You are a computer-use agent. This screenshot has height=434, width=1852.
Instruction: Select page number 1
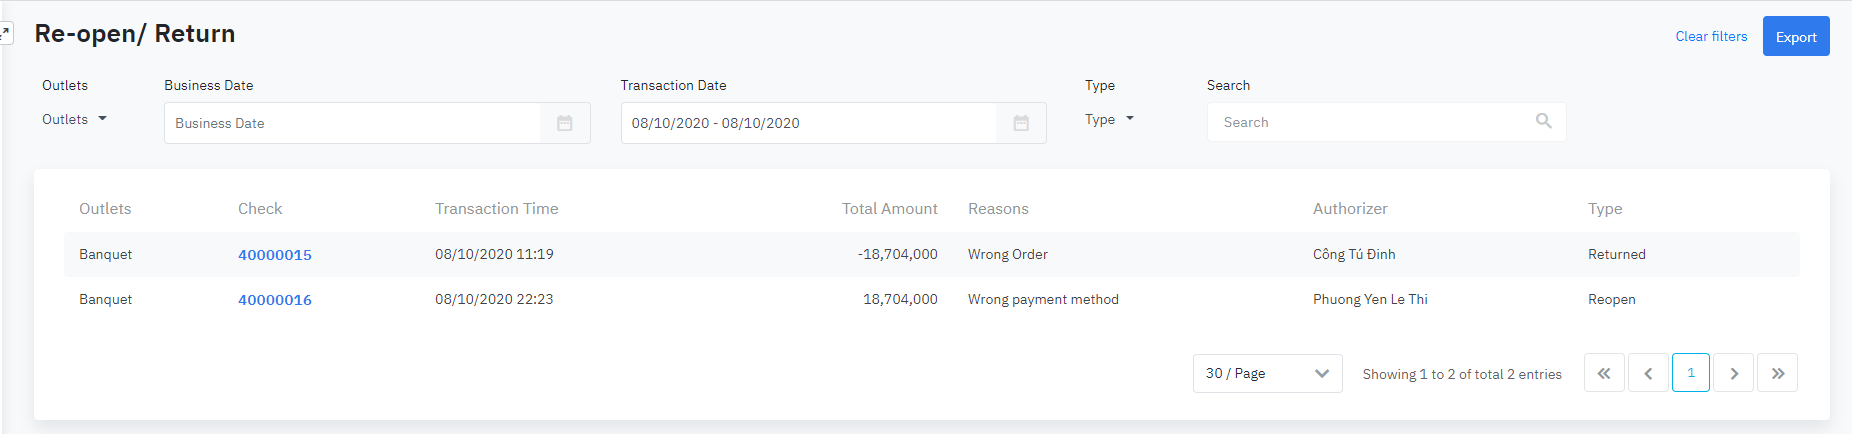1691,373
